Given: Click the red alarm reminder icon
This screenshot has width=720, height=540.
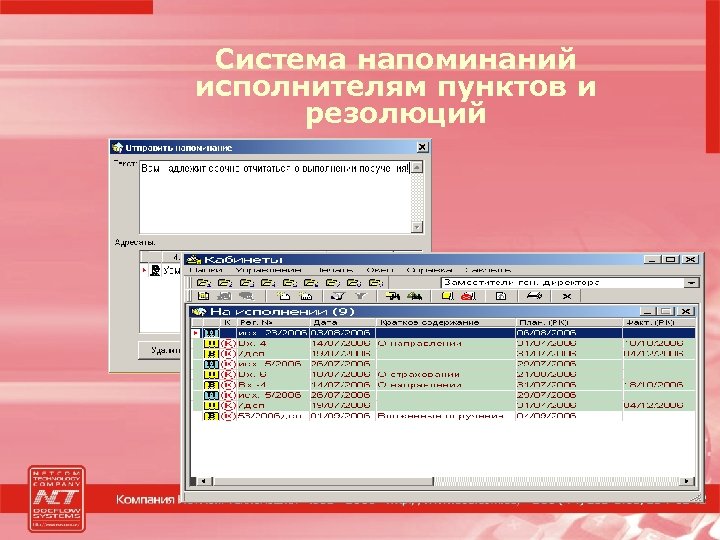Looking at the screenshot, I should (468, 297).
